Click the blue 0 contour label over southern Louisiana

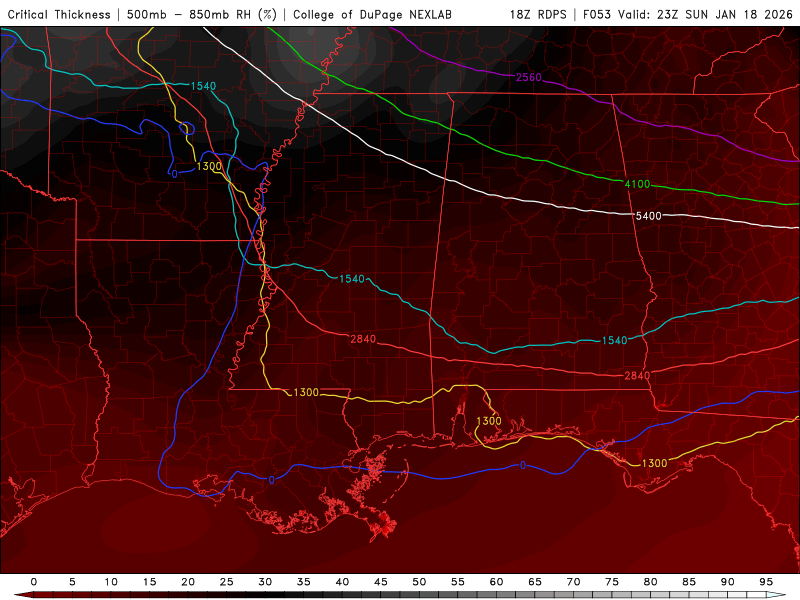pyautogui.click(x=271, y=480)
